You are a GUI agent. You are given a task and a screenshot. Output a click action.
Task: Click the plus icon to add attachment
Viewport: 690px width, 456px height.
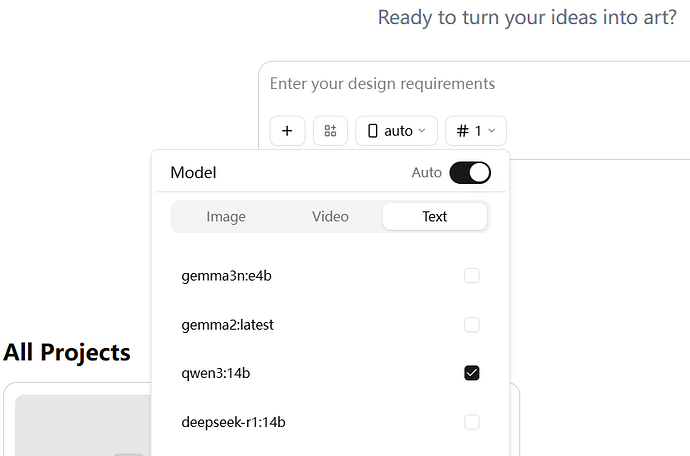pos(287,131)
